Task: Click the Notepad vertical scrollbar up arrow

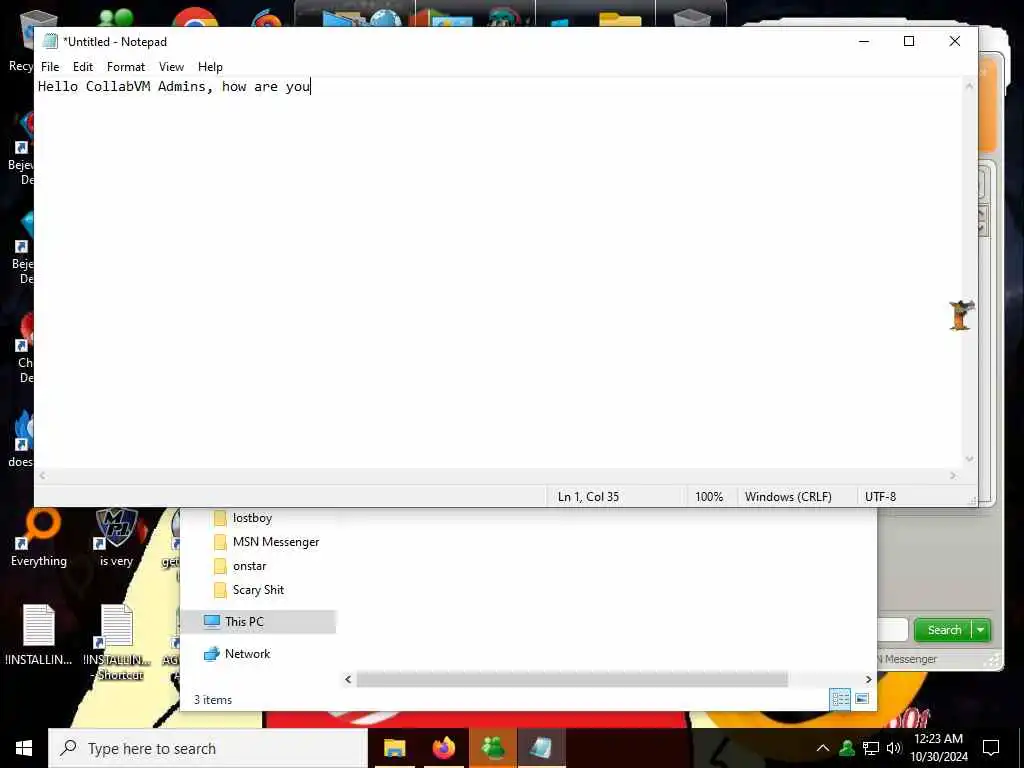Action: tap(970, 86)
